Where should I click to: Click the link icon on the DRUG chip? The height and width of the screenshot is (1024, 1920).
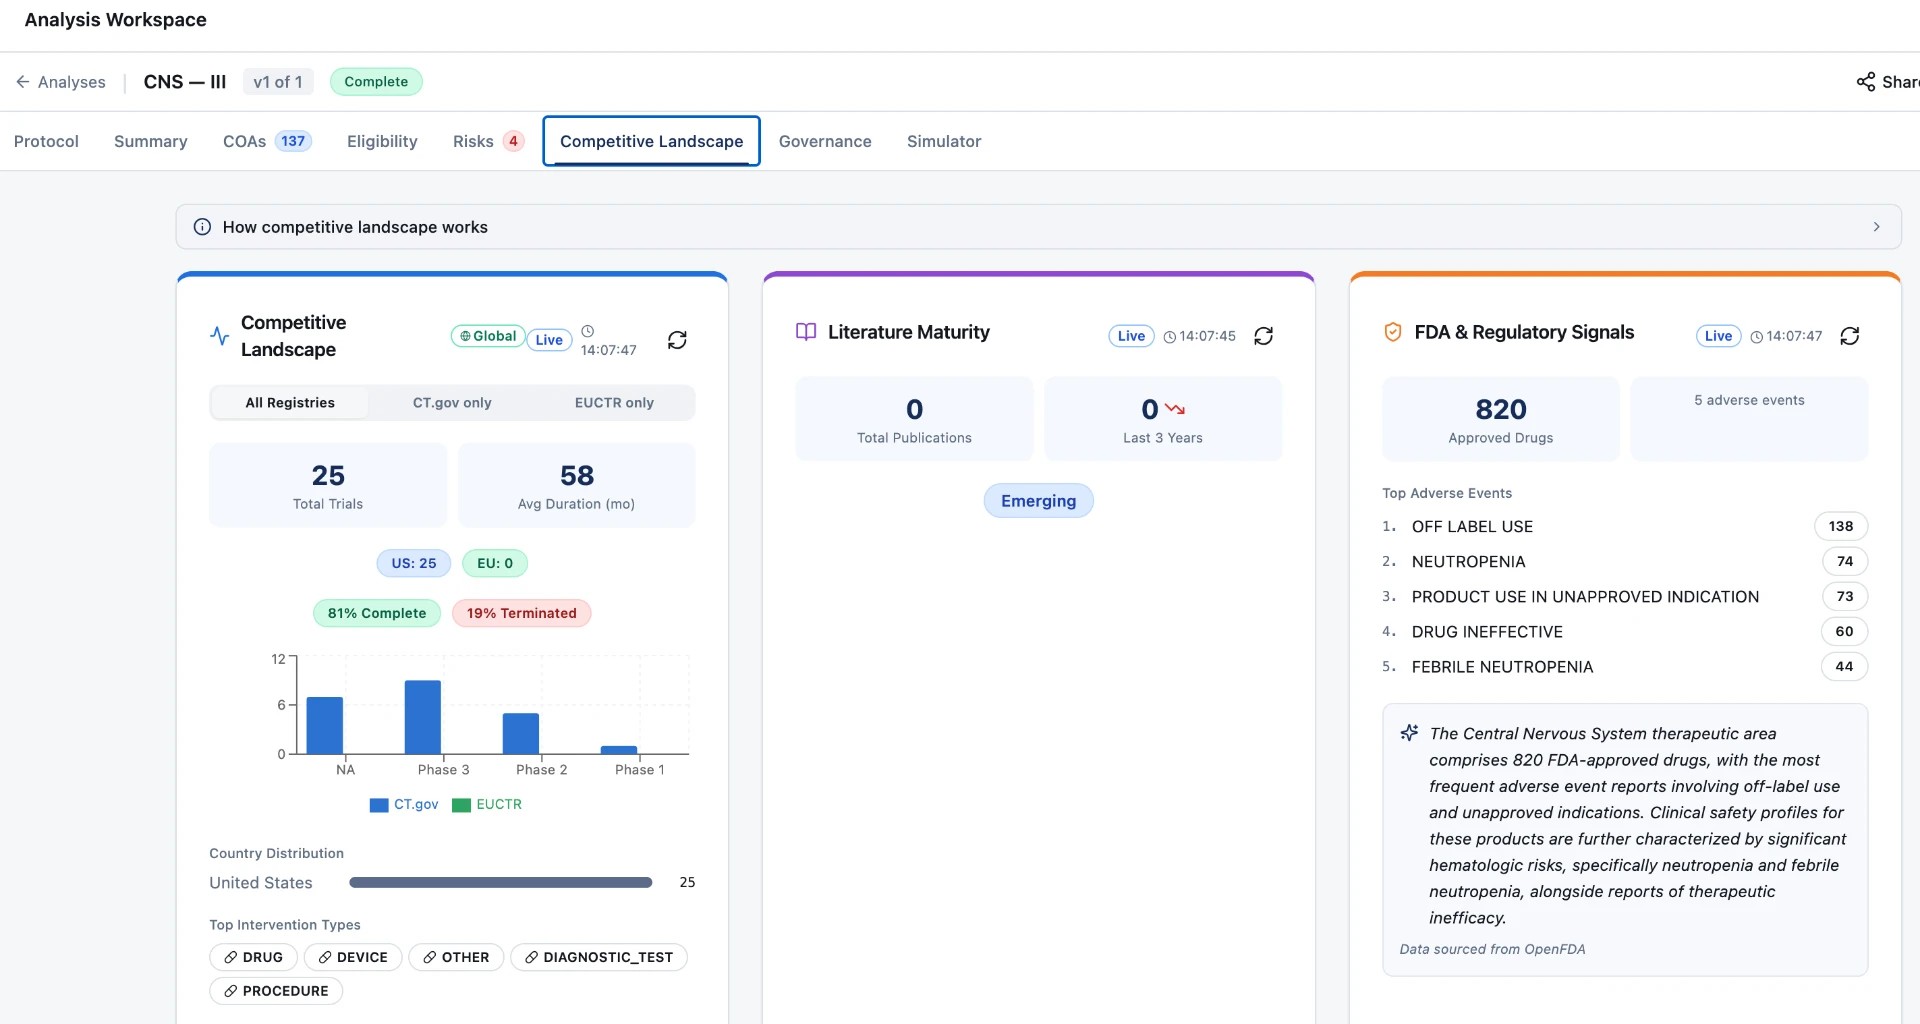click(231, 958)
